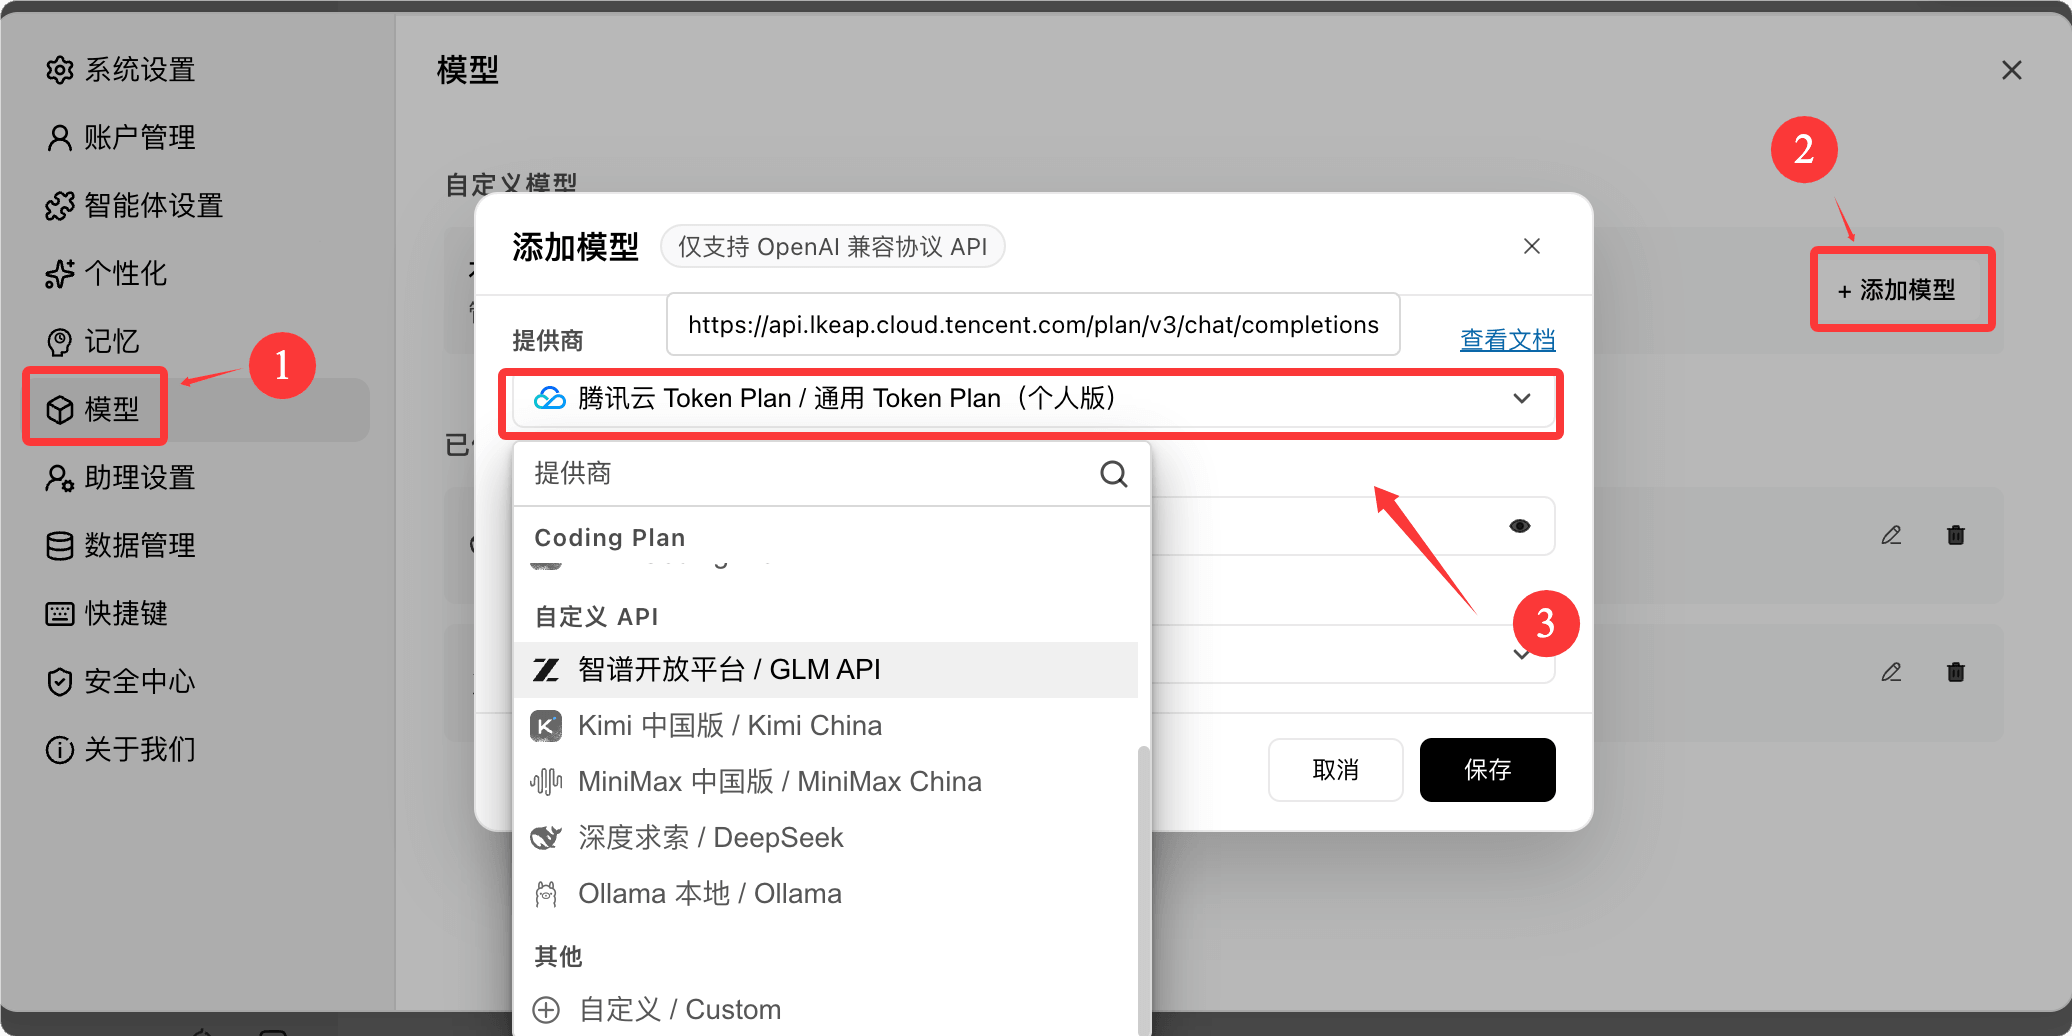Click the 智谱 Z logo icon

click(x=546, y=670)
